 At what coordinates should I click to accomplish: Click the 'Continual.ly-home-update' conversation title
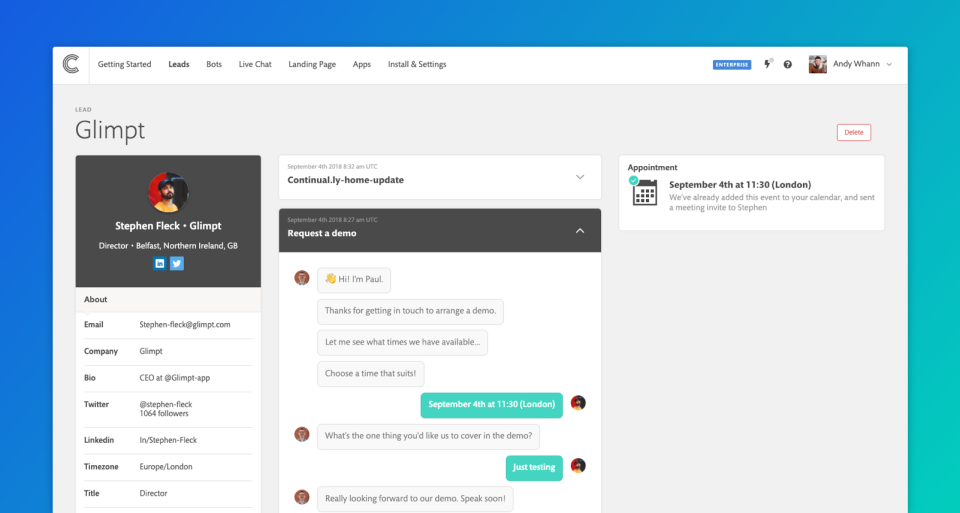(345, 180)
